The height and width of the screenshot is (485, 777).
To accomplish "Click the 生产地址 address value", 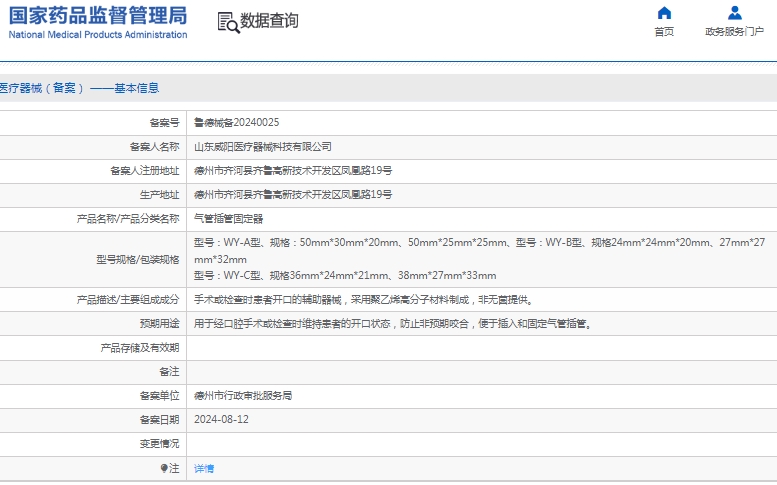I will [x=293, y=195].
